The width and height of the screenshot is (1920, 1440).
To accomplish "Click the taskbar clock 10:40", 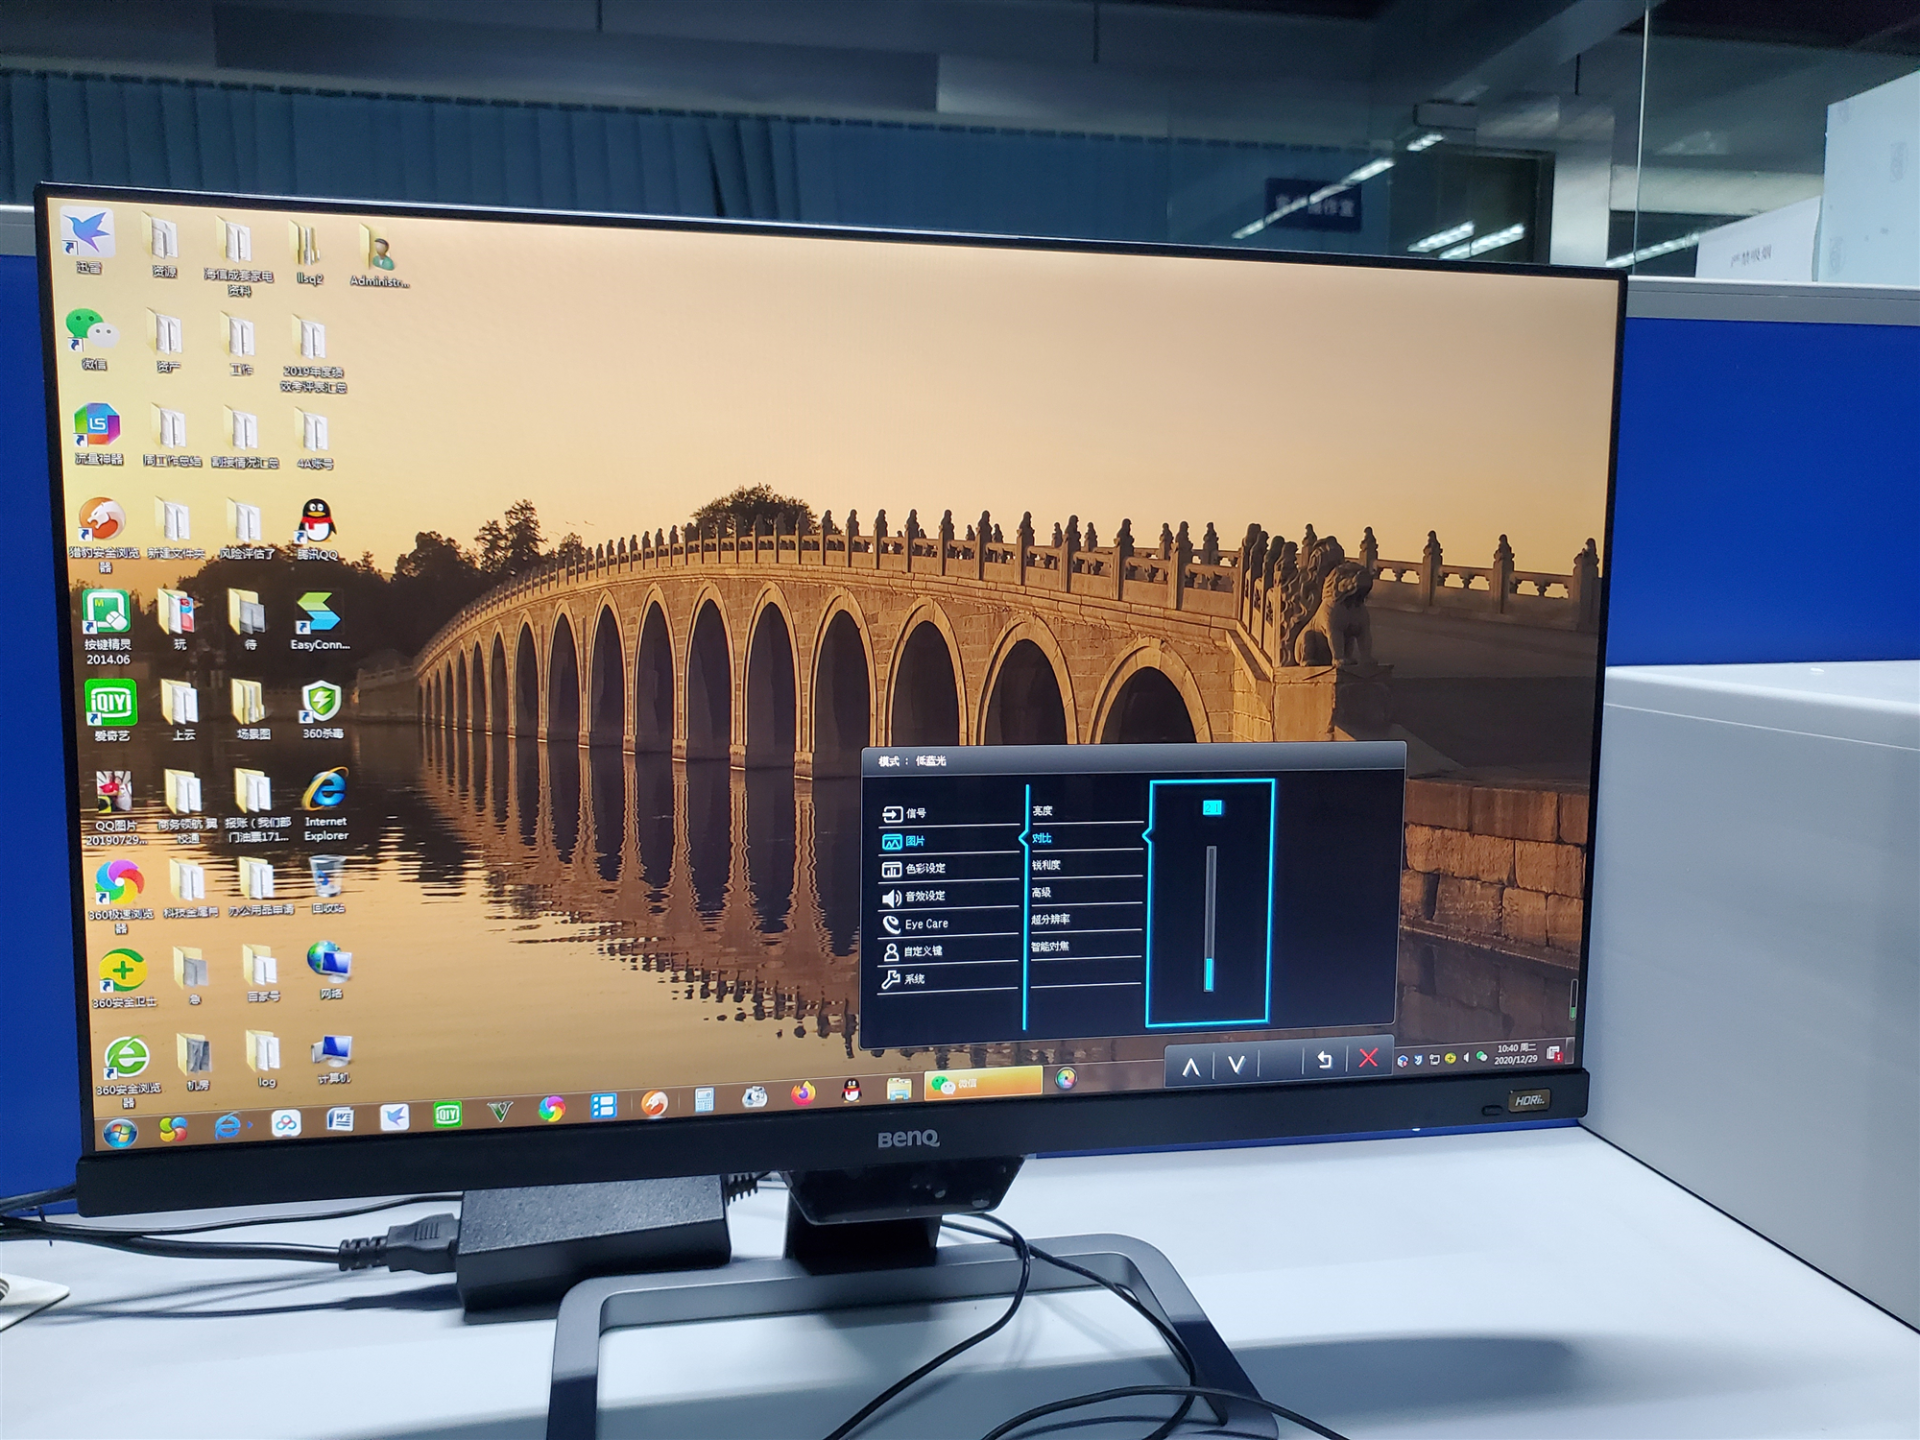I will pos(1516,1053).
